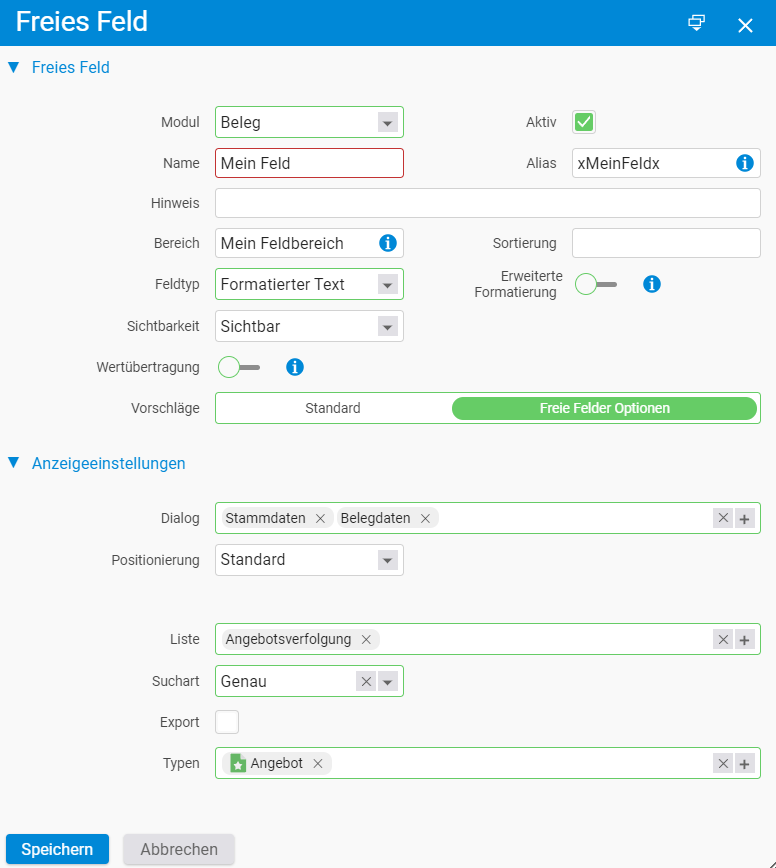Clear all entries in Dialog field
Screen dimensions: 776x868
723,518
